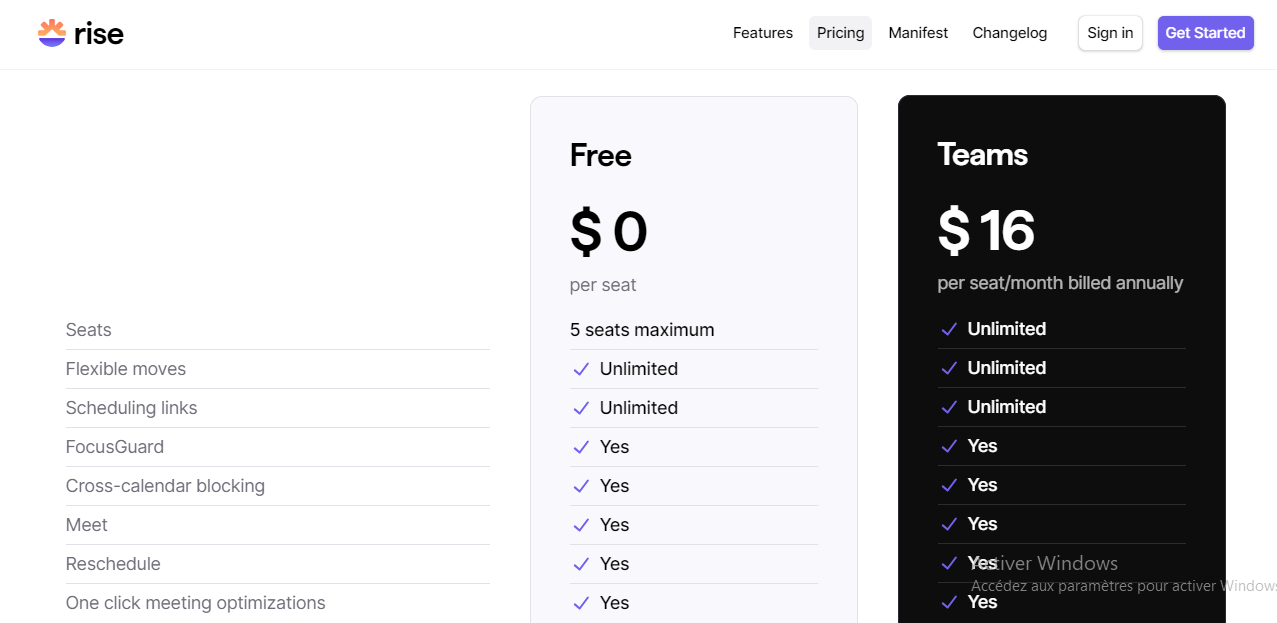Click the 'per seat' text under Free
Screen dimensions: 1277x623
(603, 285)
